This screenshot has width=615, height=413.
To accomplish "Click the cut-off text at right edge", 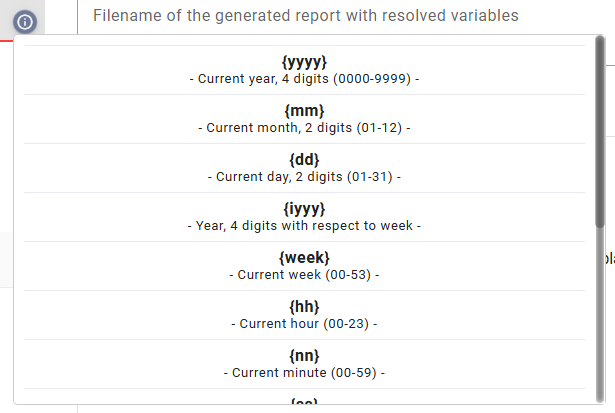I will (610, 258).
